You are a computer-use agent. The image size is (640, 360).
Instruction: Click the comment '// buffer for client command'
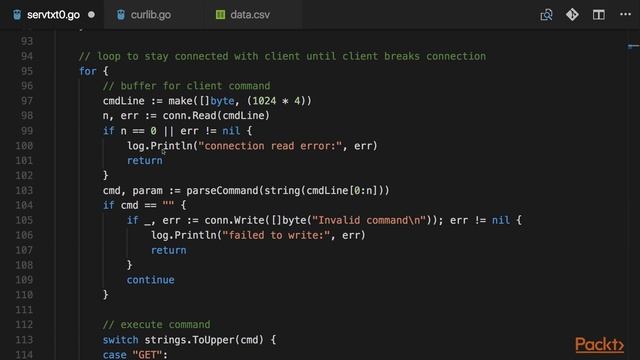click(x=187, y=86)
